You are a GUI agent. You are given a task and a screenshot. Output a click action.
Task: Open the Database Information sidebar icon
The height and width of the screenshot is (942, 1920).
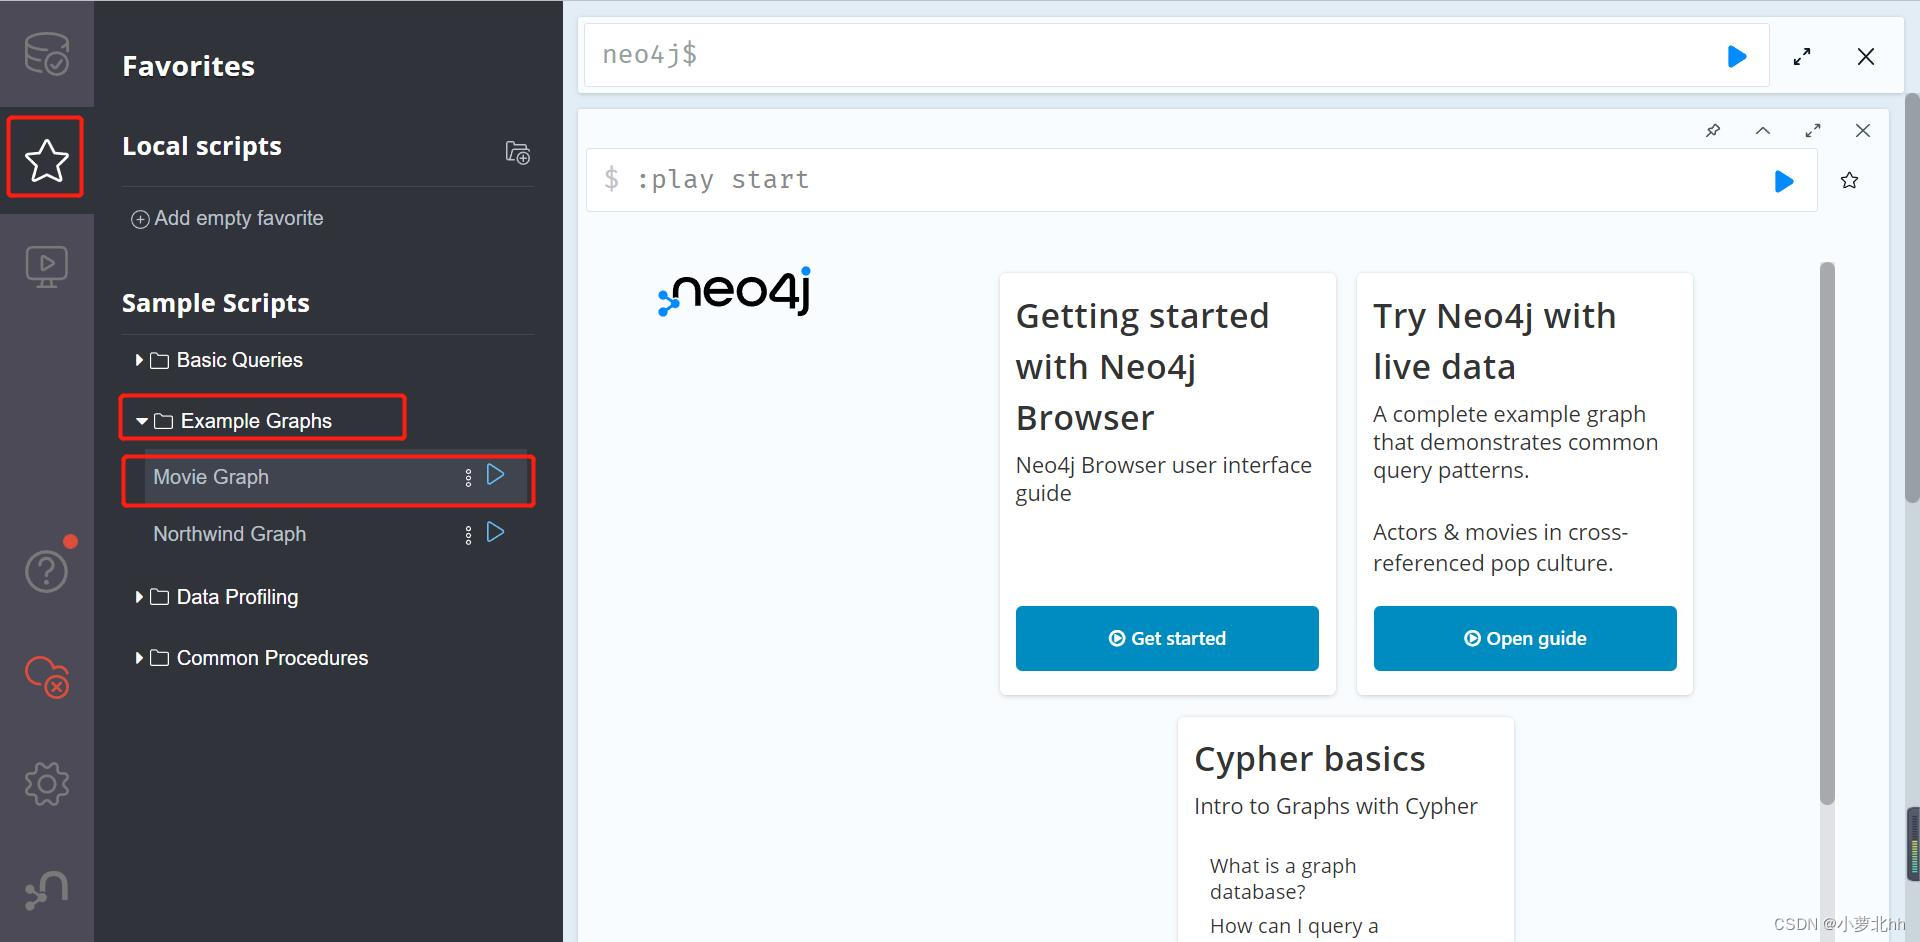46,54
